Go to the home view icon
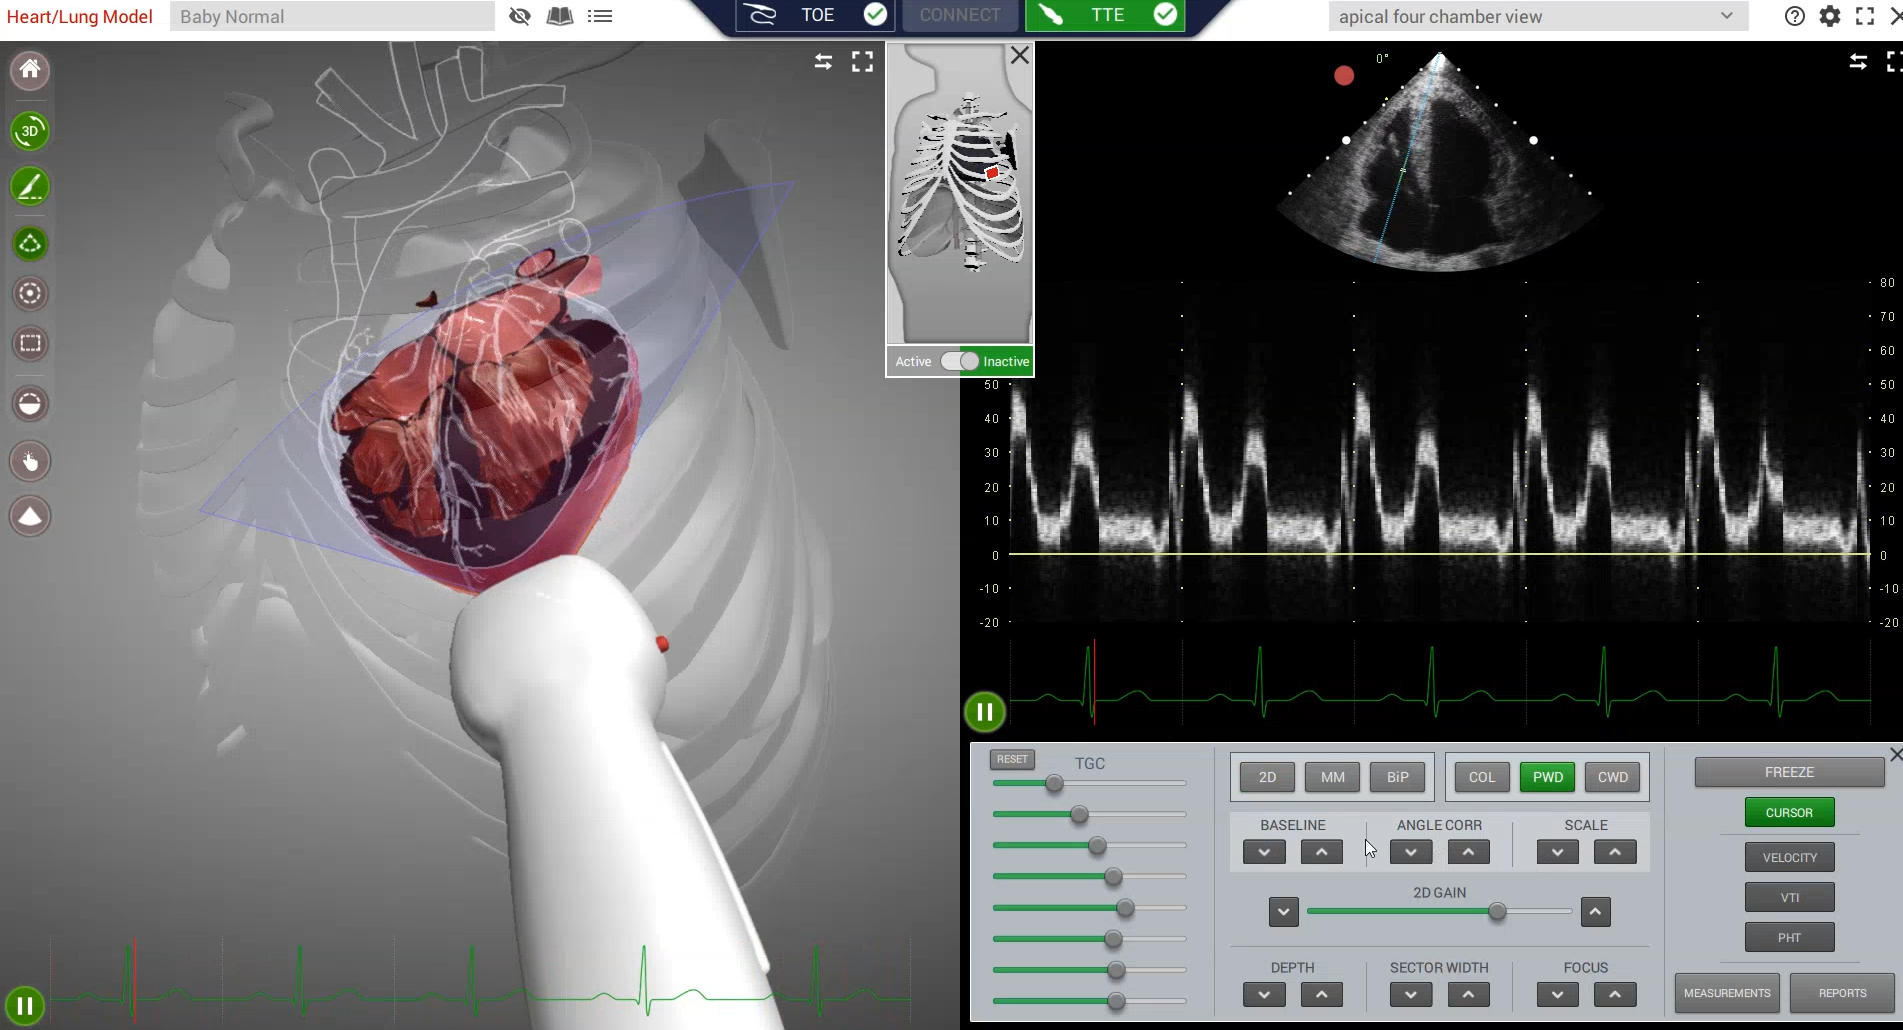The image size is (1903, 1030). click(30, 70)
